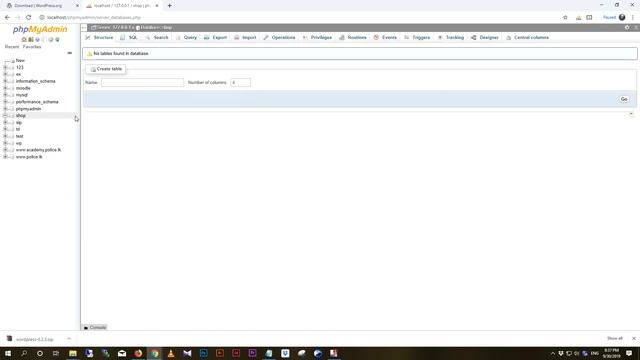
Task: Open the Windows Start menu
Action: (8, 353)
